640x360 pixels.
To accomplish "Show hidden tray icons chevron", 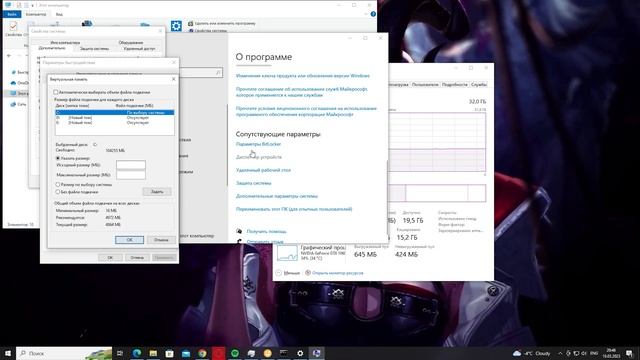I will (560, 353).
